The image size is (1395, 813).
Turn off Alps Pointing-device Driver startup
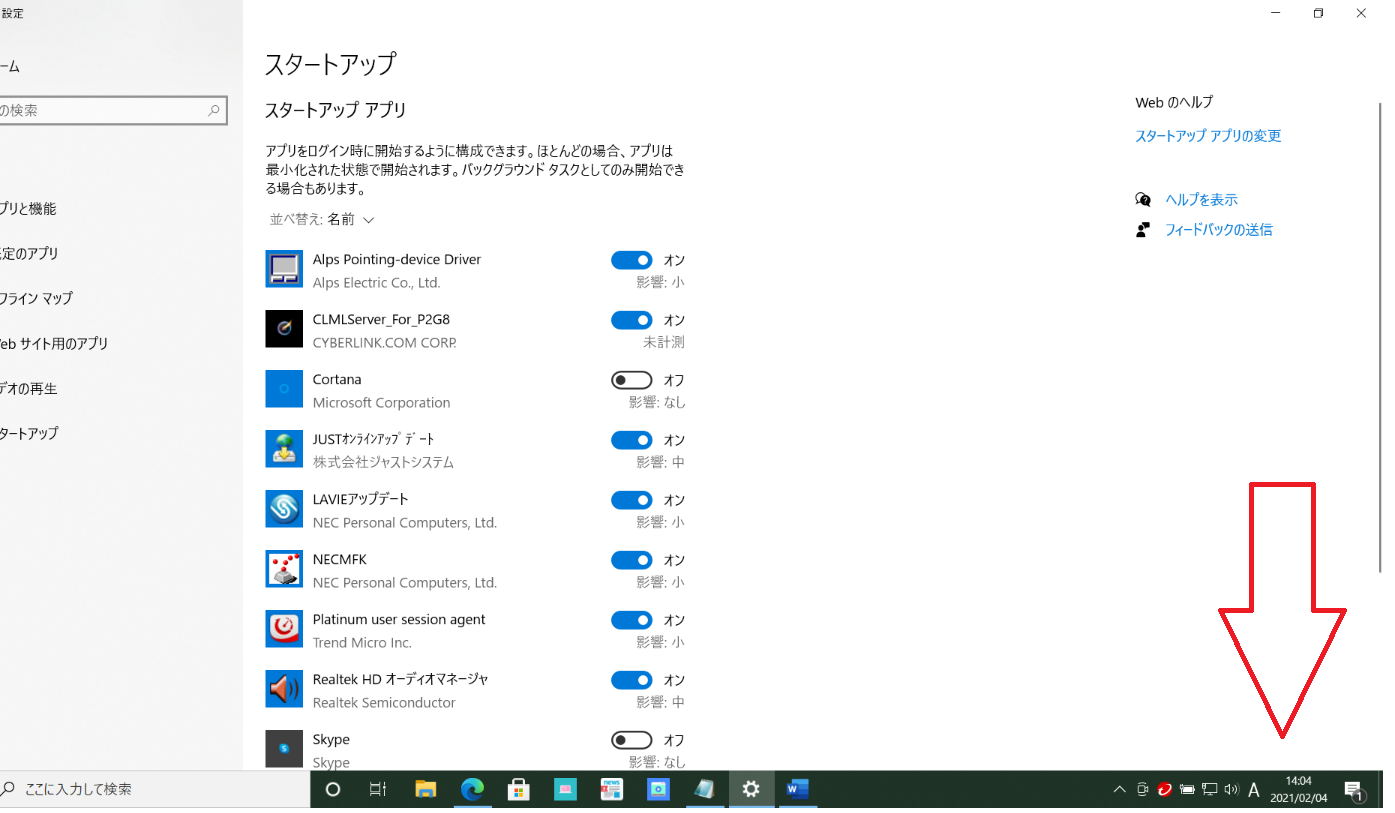coord(631,260)
